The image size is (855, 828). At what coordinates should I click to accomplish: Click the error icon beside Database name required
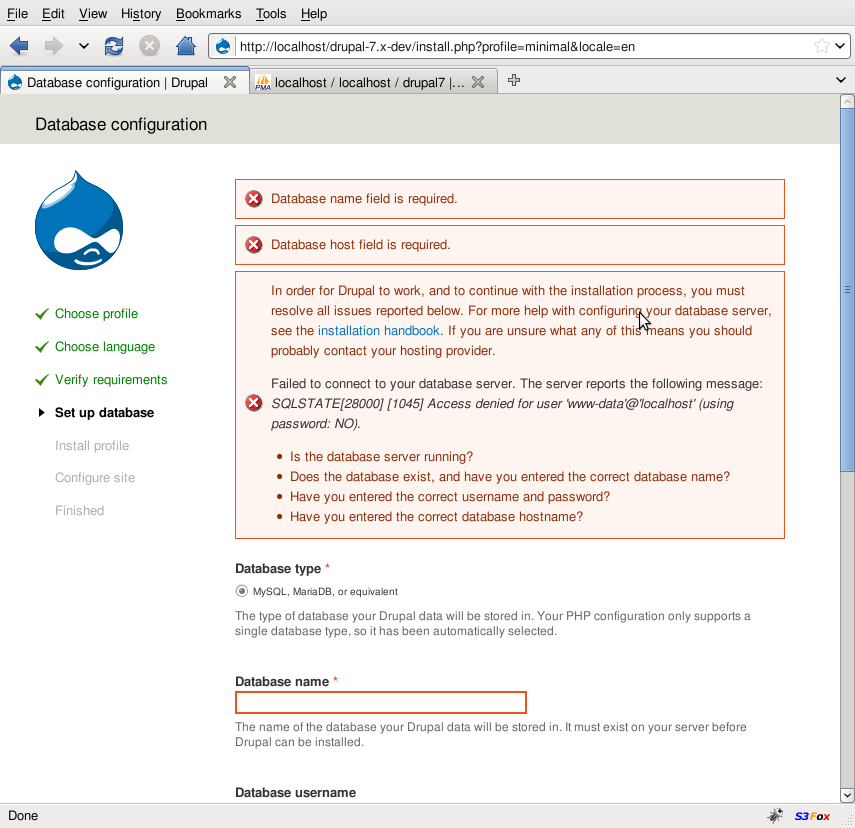[254, 199]
